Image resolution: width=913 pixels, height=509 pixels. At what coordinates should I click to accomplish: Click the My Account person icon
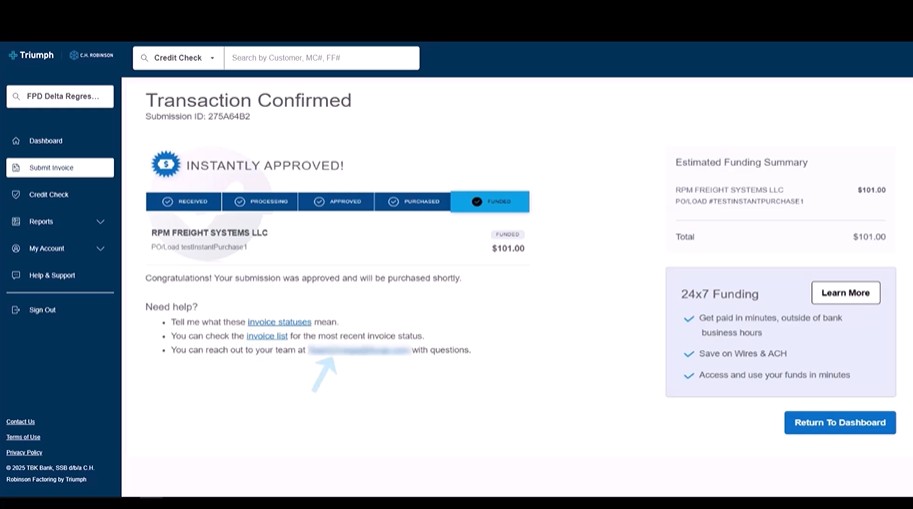(16, 248)
